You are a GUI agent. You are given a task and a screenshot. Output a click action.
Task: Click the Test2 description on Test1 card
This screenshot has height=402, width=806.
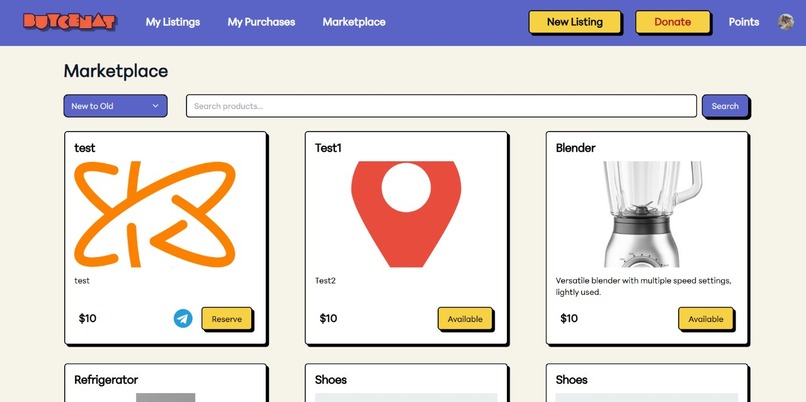[x=325, y=281]
